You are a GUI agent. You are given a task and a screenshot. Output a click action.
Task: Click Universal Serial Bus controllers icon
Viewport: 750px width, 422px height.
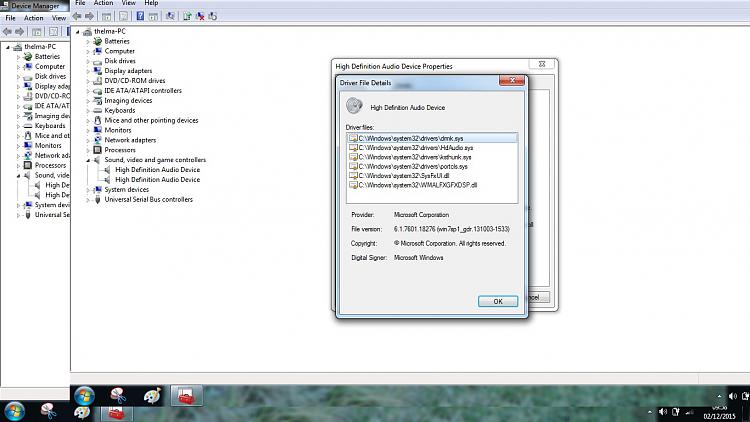pos(98,200)
